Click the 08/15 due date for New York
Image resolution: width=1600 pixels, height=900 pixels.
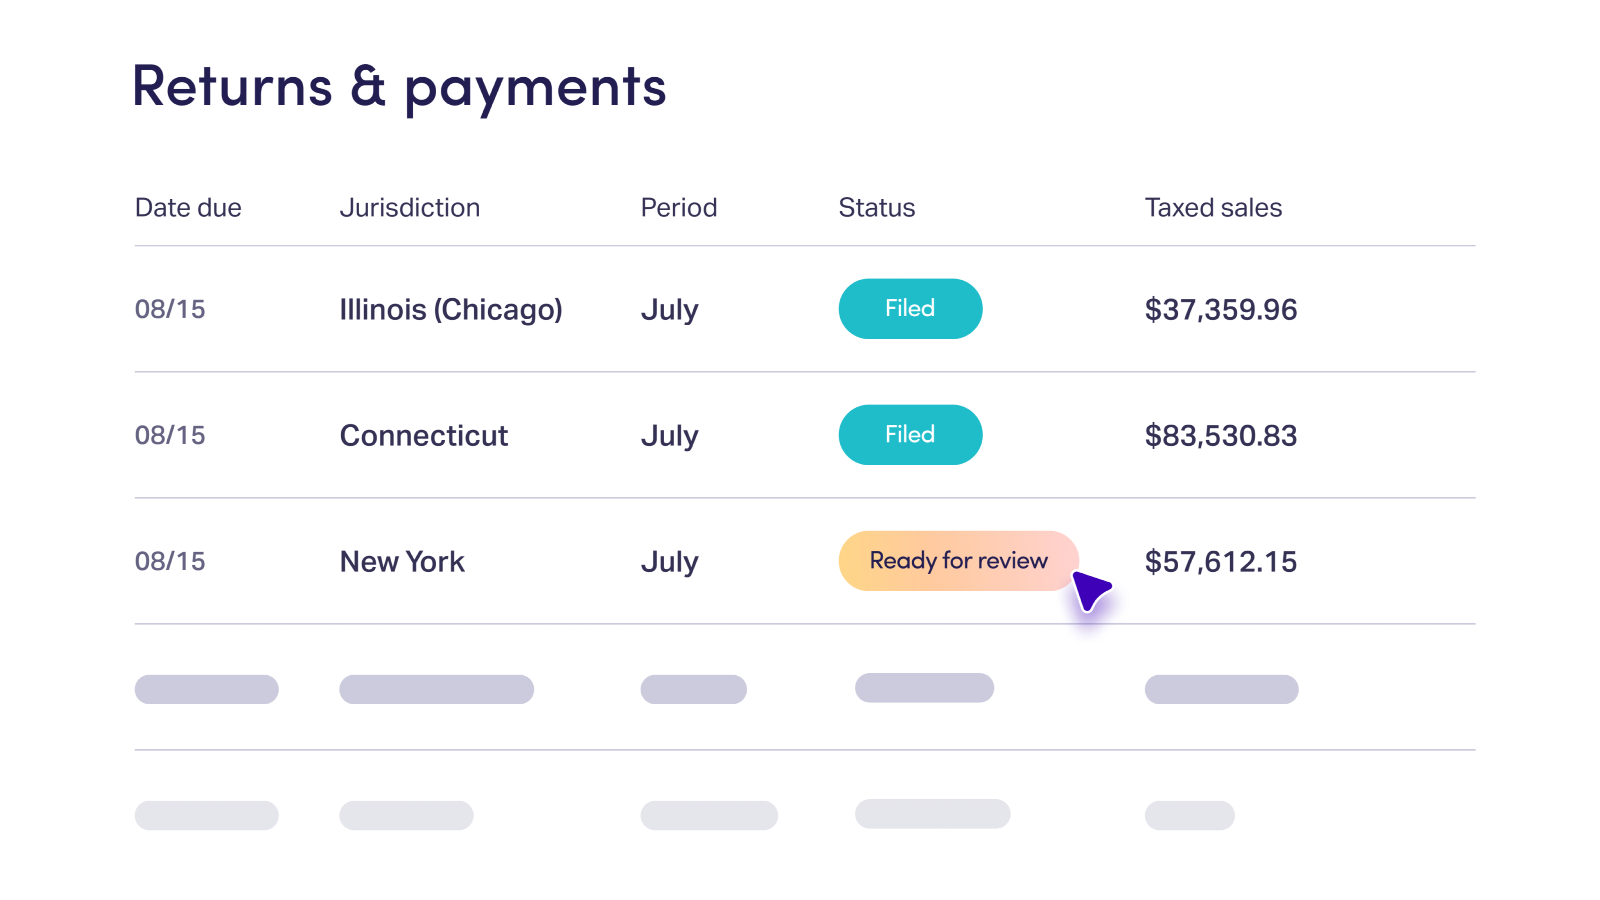170,562
